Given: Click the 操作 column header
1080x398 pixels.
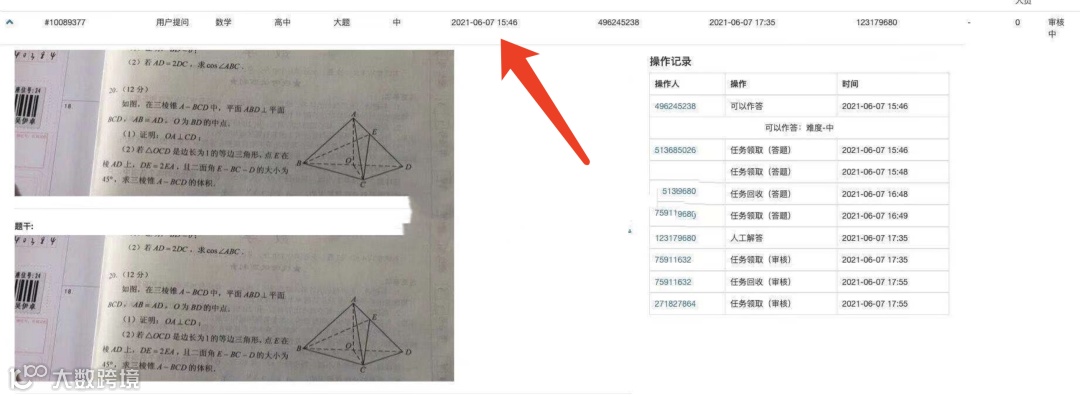Looking at the screenshot, I should (x=738, y=84).
